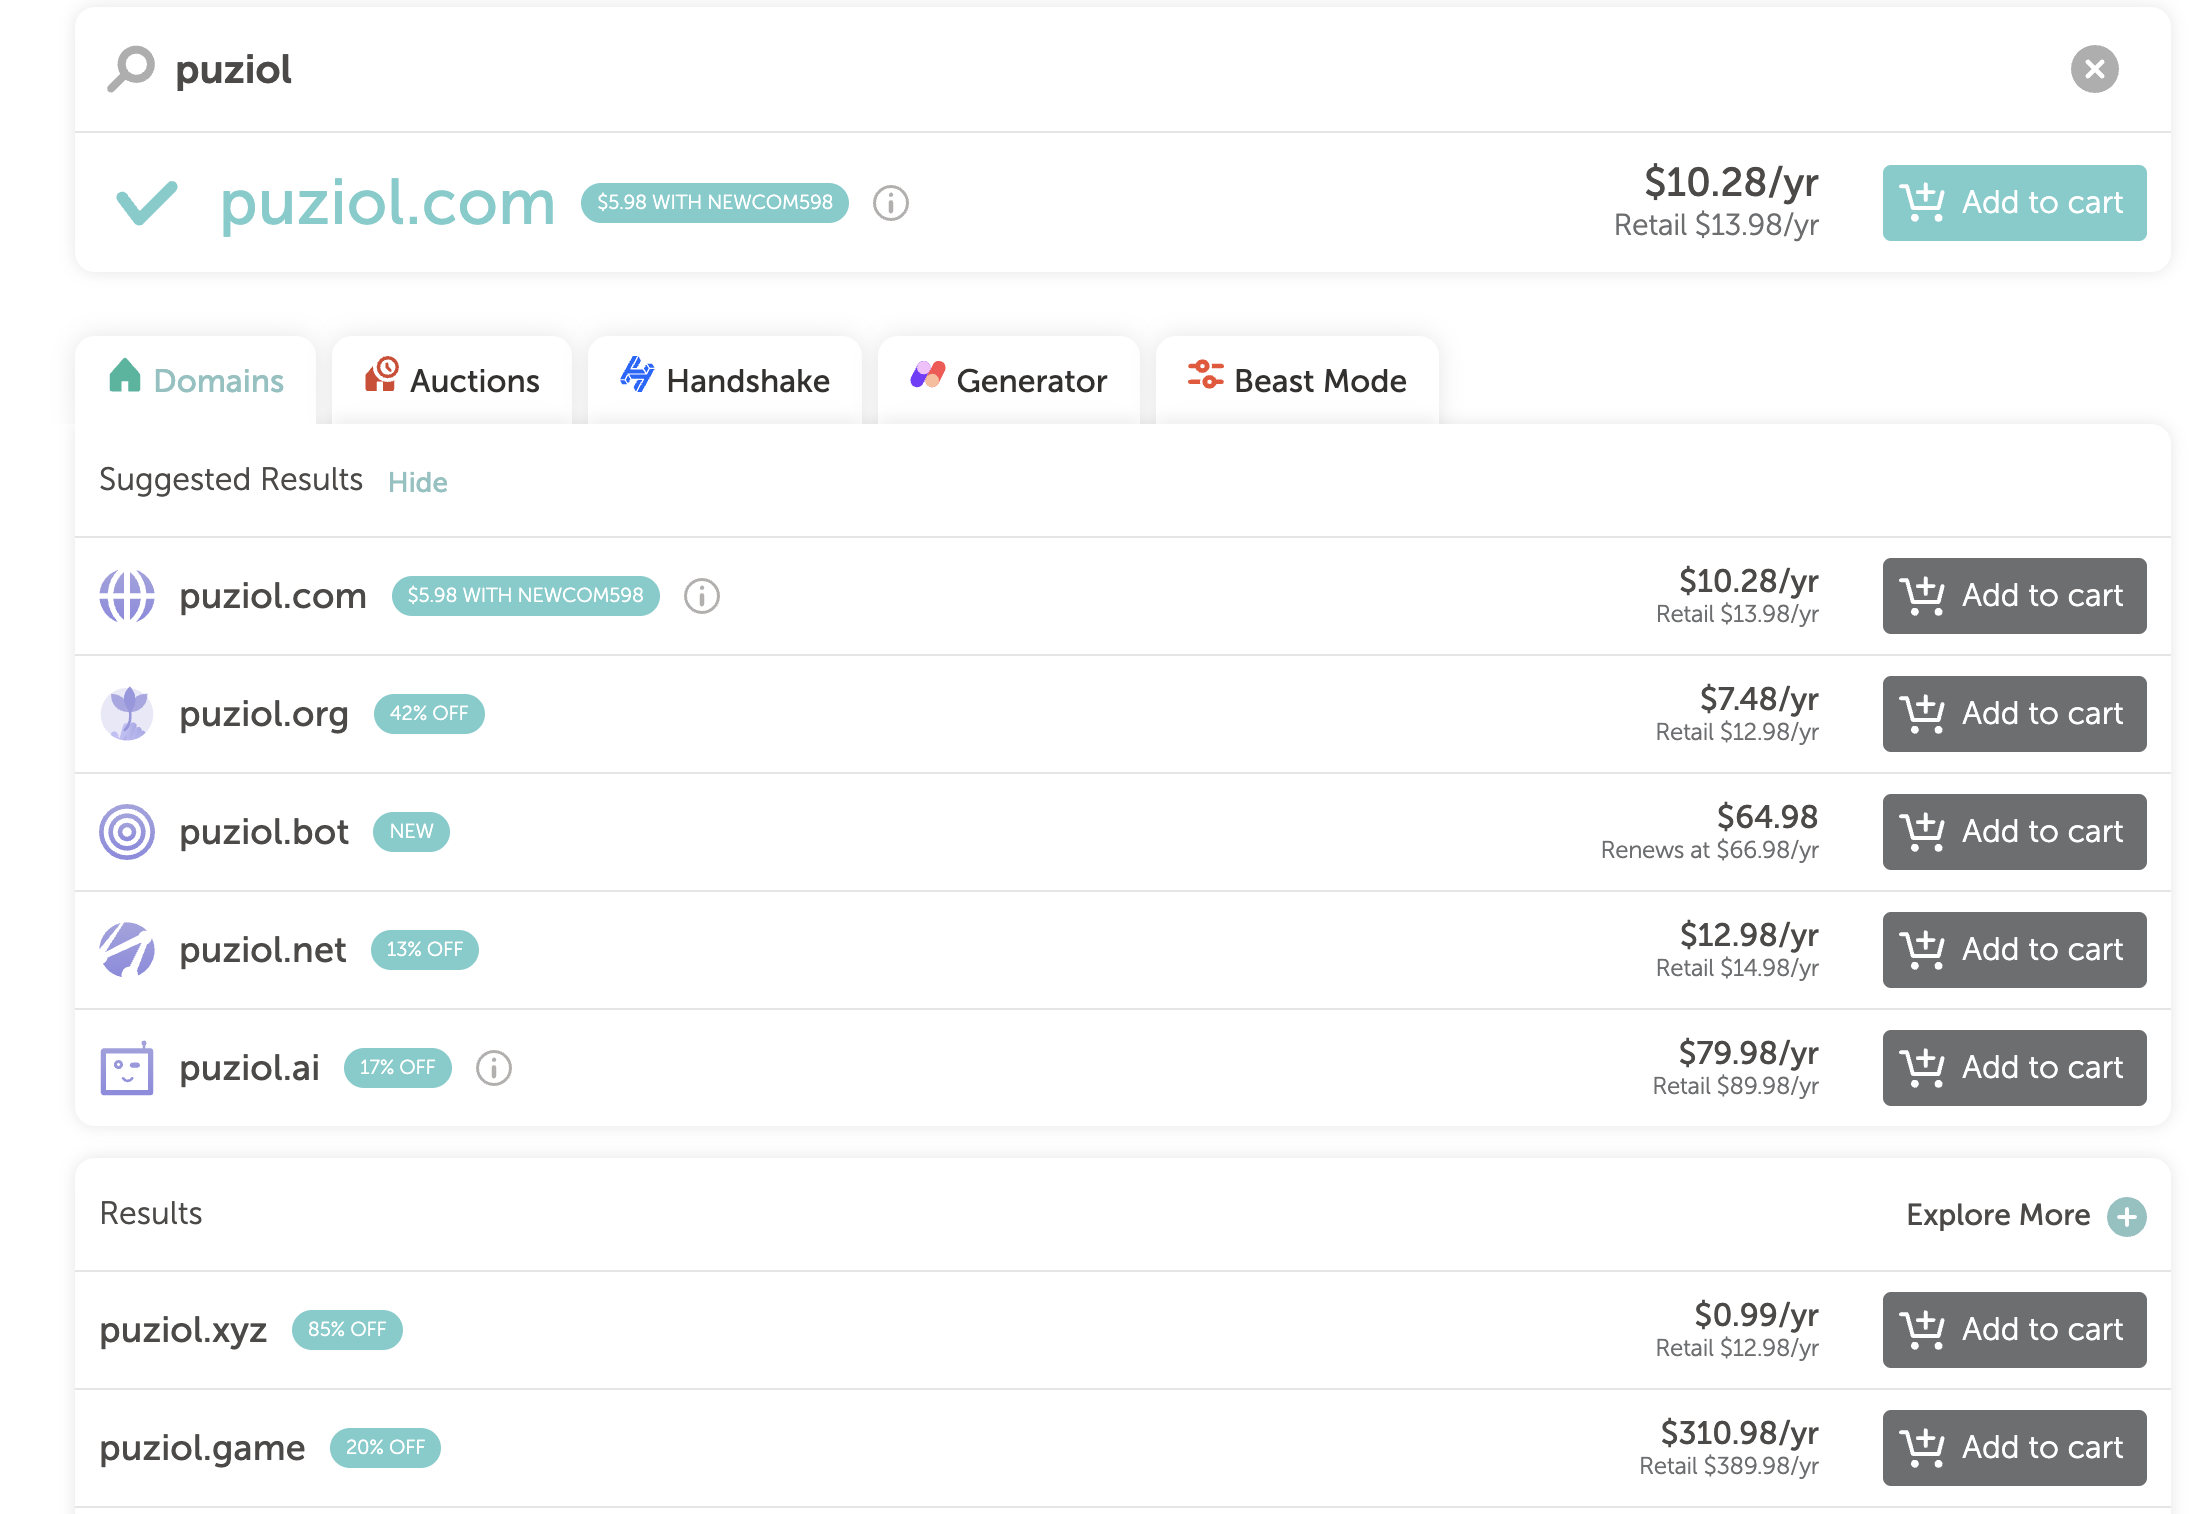Image resolution: width=2200 pixels, height=1514 pixels.
Task: Open the info icon next to puziol.ai
Action: click(x=492, y=1068)
